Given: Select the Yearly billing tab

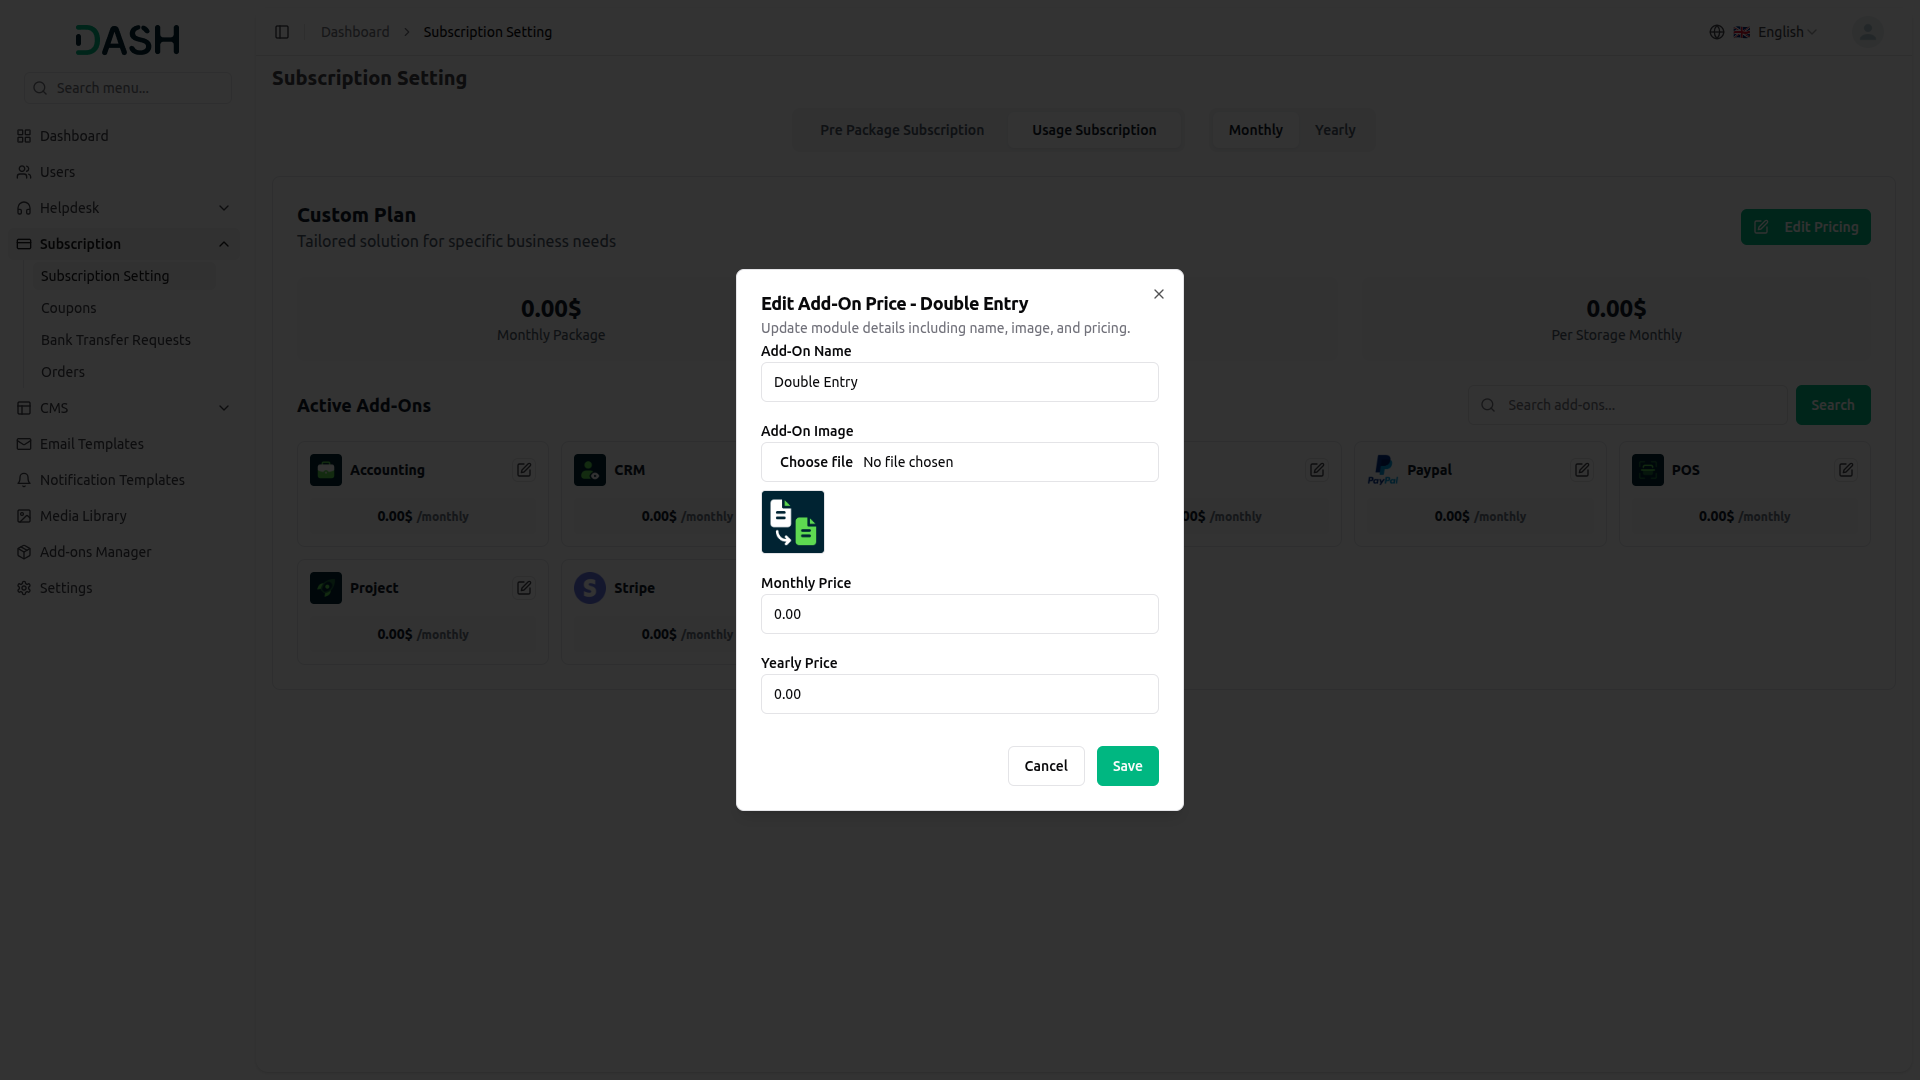Looking at the screenshot, I should coord(1335,130).
